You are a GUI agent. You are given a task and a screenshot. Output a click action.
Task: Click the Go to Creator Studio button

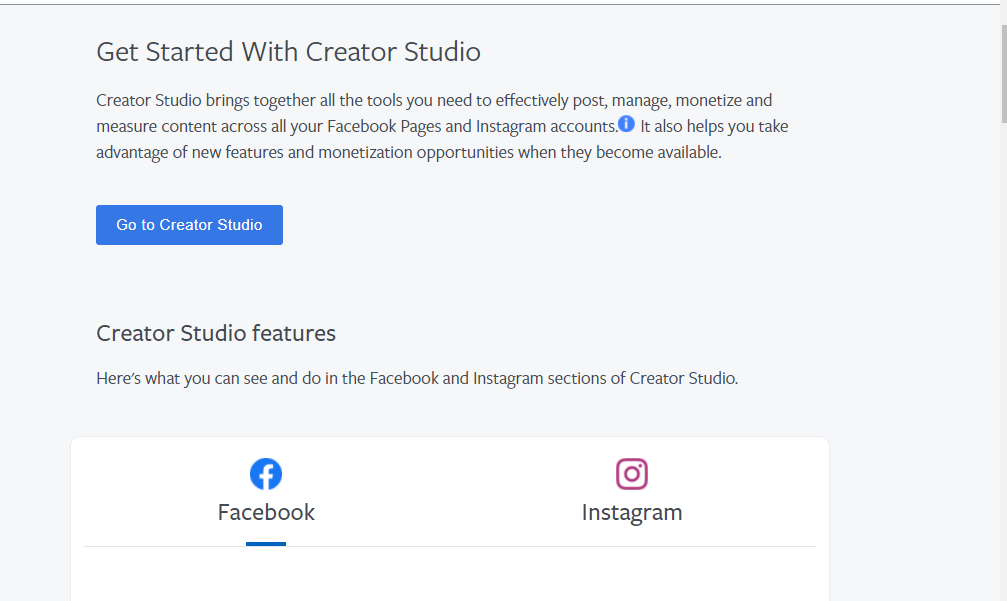point(189,225)
